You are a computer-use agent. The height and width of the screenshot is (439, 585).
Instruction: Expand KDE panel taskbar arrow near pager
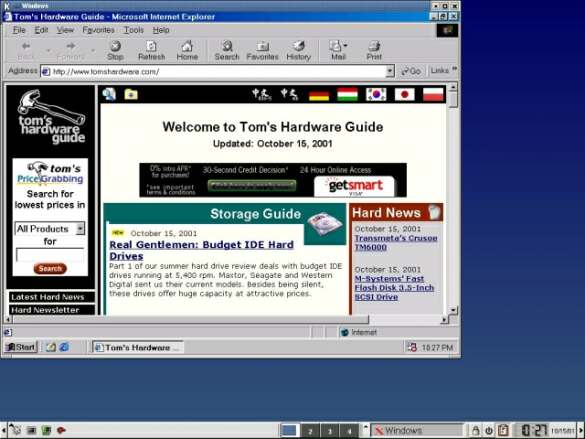click(366, 427)
